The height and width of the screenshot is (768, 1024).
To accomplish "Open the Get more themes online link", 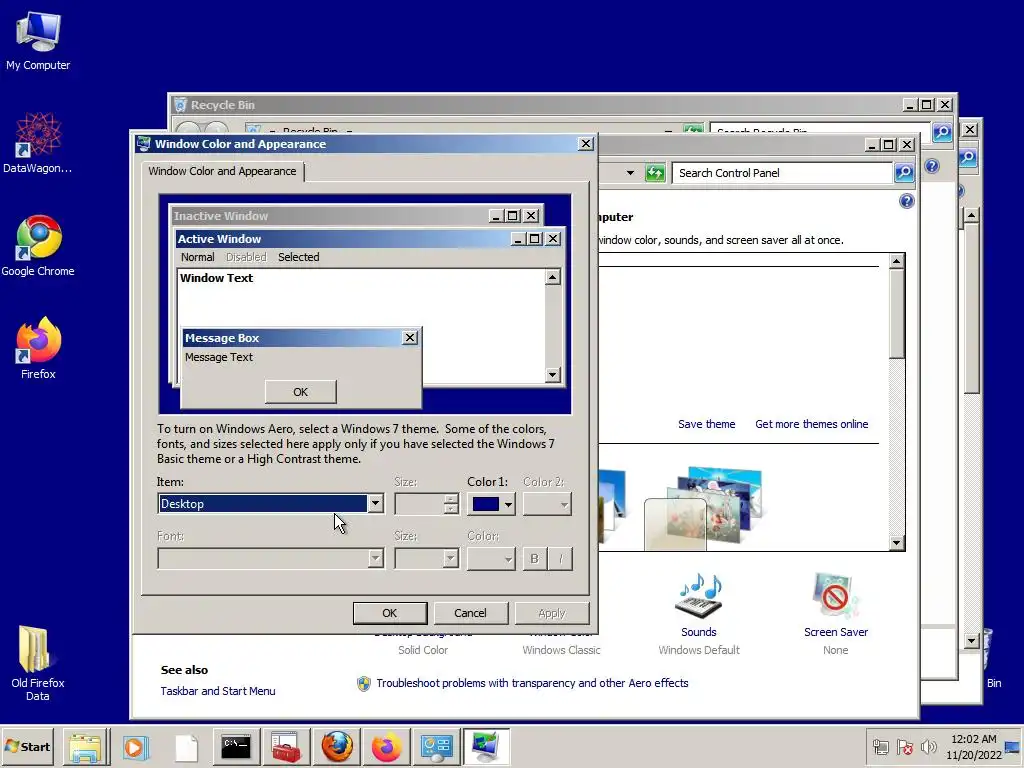I will (x=812, y=424).
